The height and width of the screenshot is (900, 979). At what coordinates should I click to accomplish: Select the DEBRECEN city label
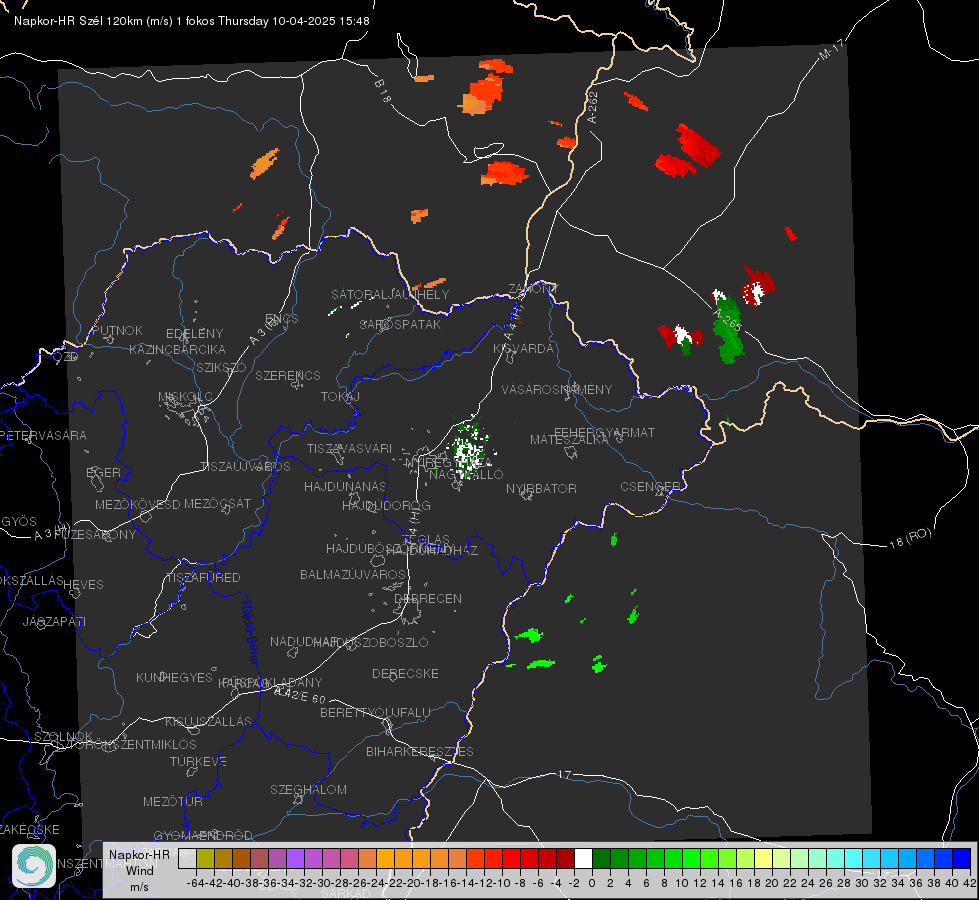click(428, 598)
